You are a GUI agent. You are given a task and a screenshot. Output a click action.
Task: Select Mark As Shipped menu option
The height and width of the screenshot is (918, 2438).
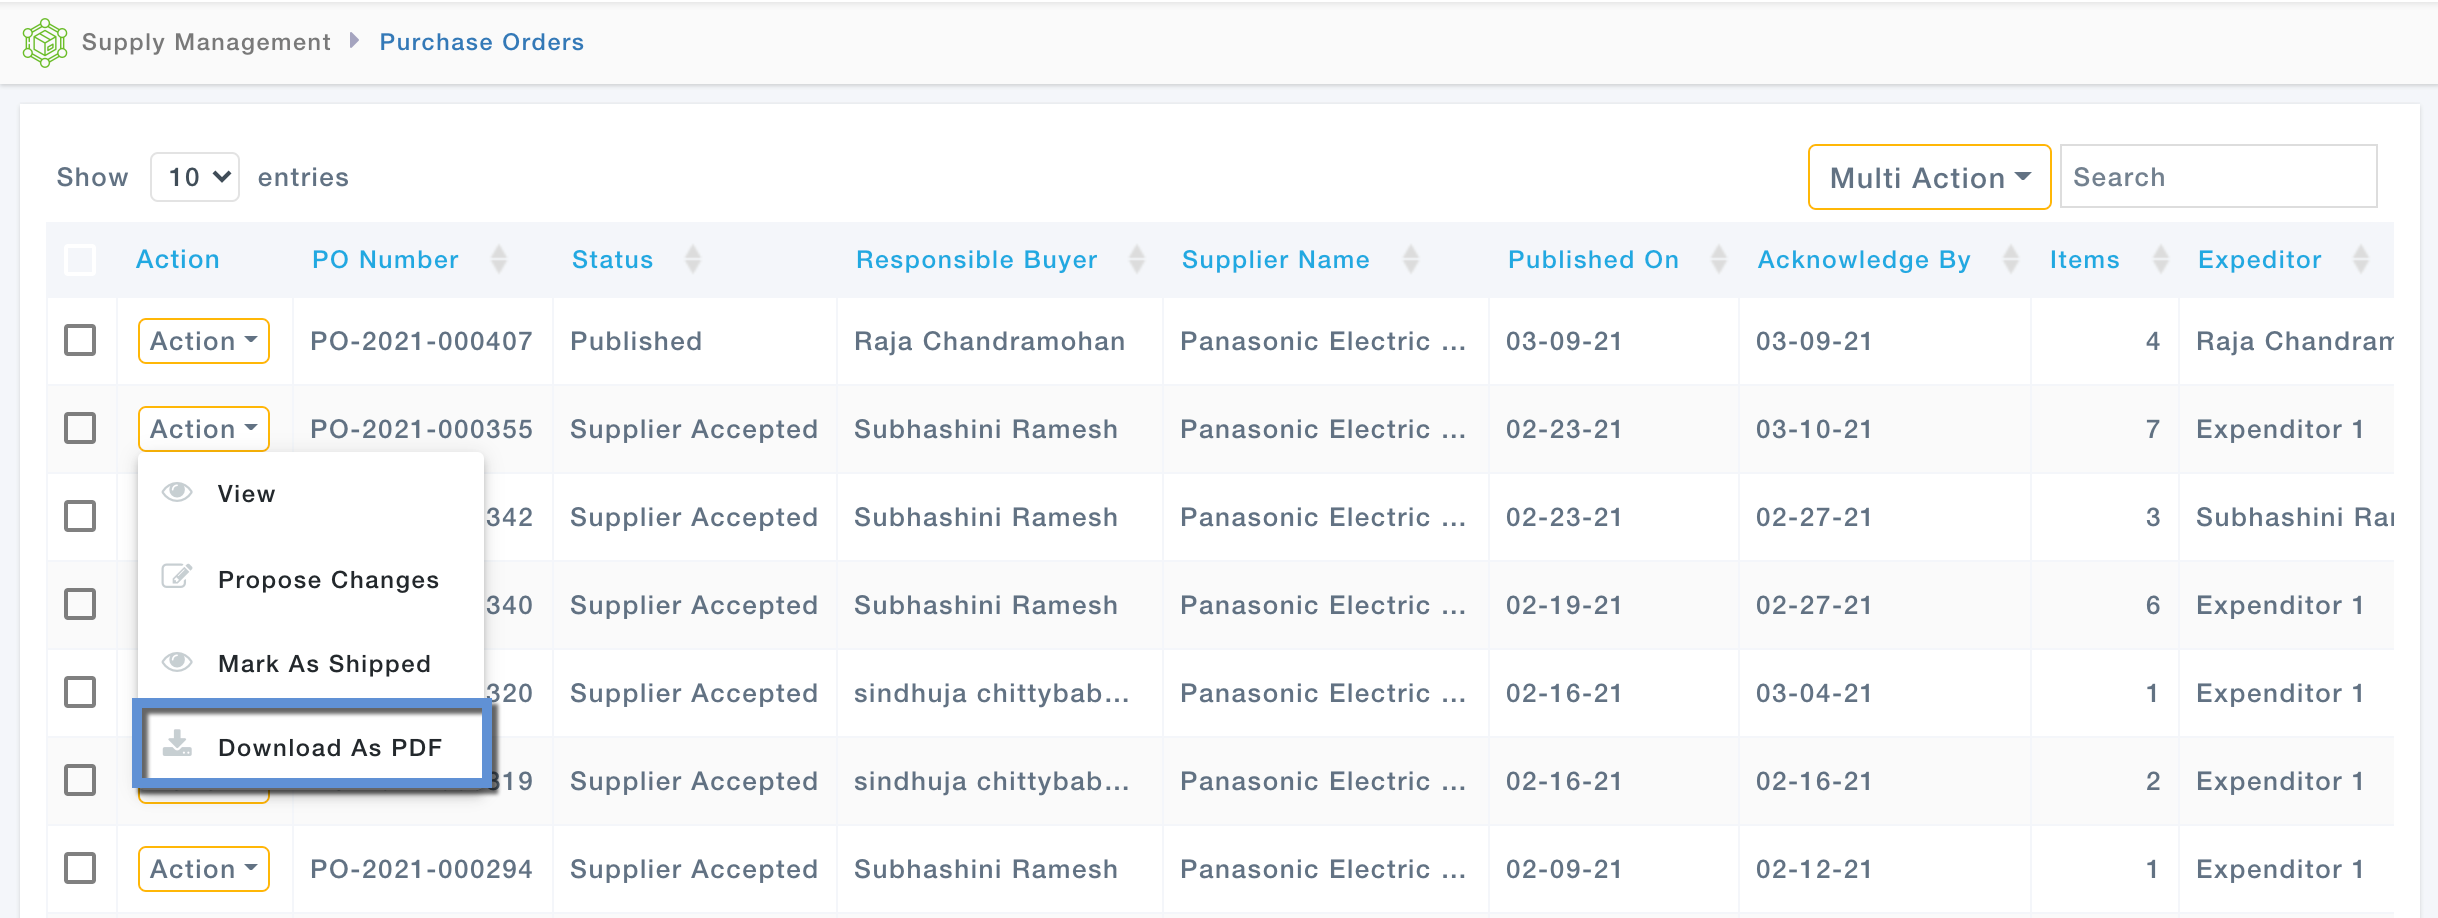coord(324,663)
